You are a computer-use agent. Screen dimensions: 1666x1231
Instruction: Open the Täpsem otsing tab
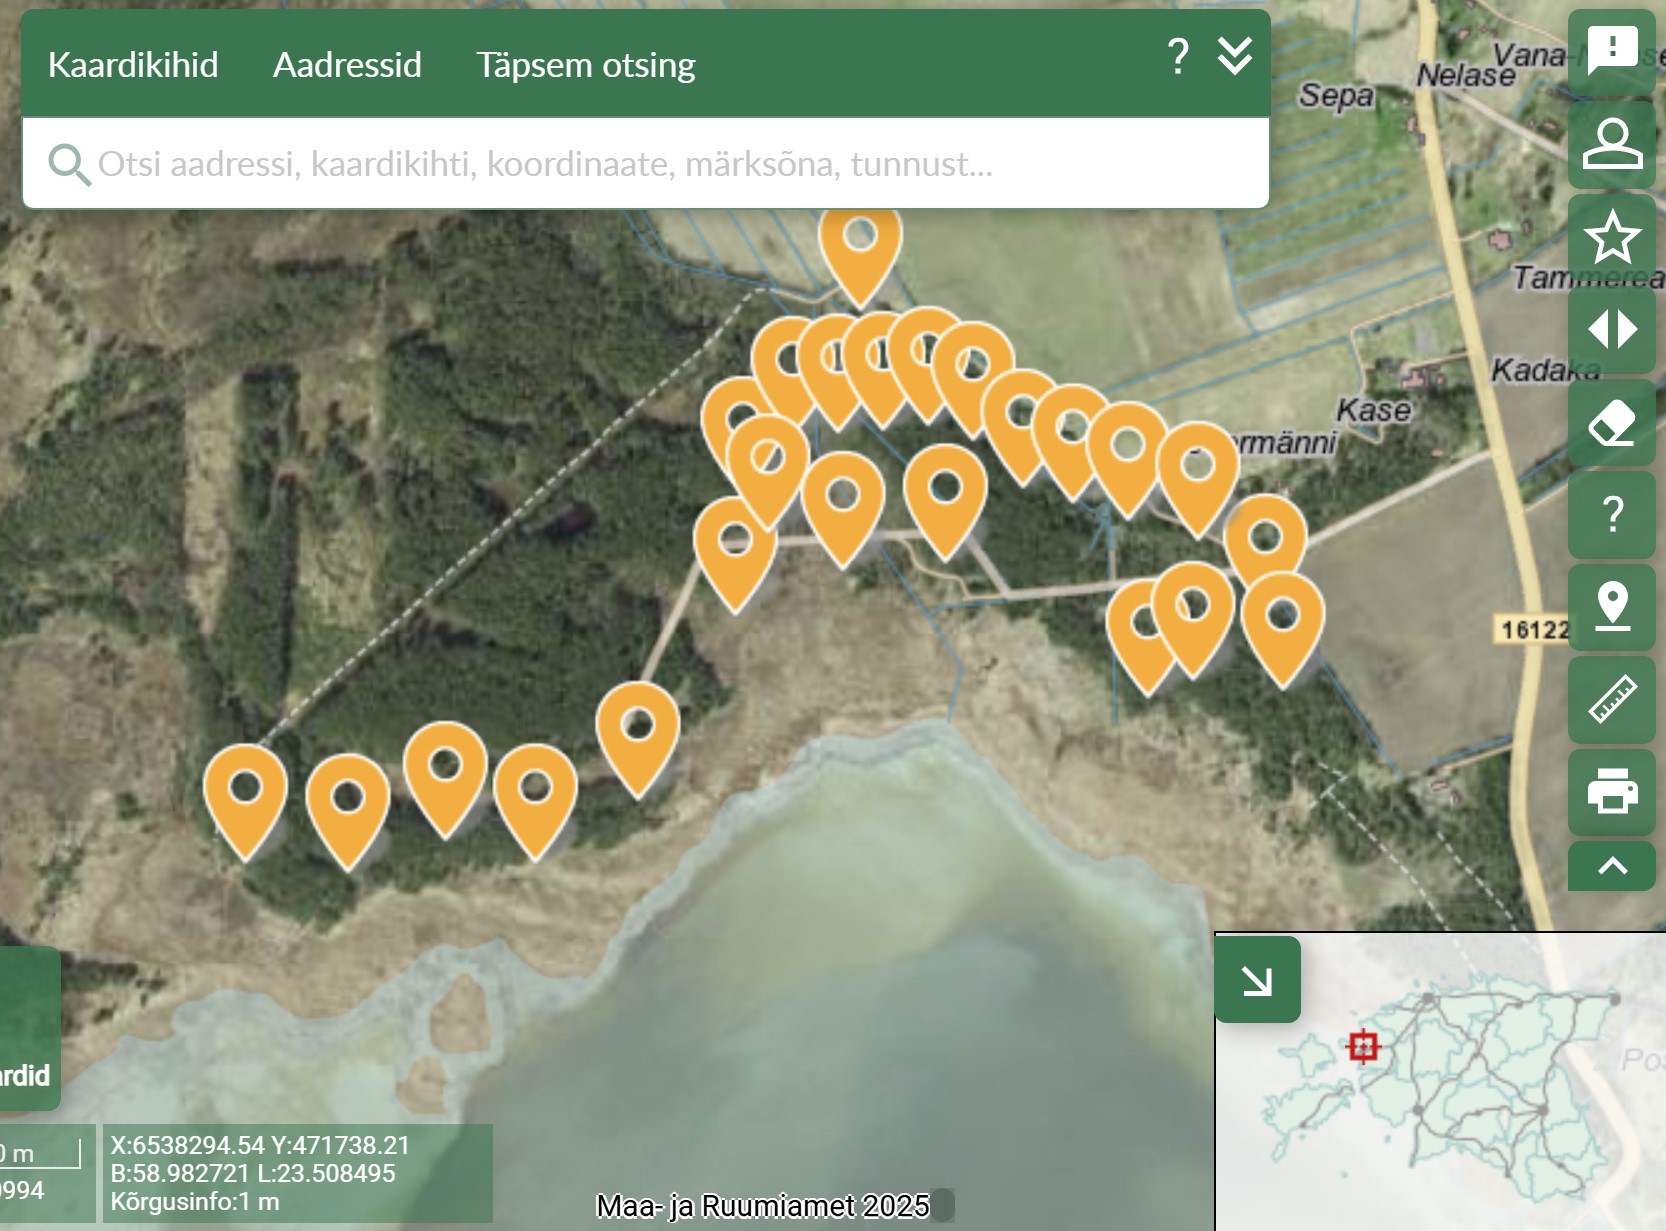585,65
